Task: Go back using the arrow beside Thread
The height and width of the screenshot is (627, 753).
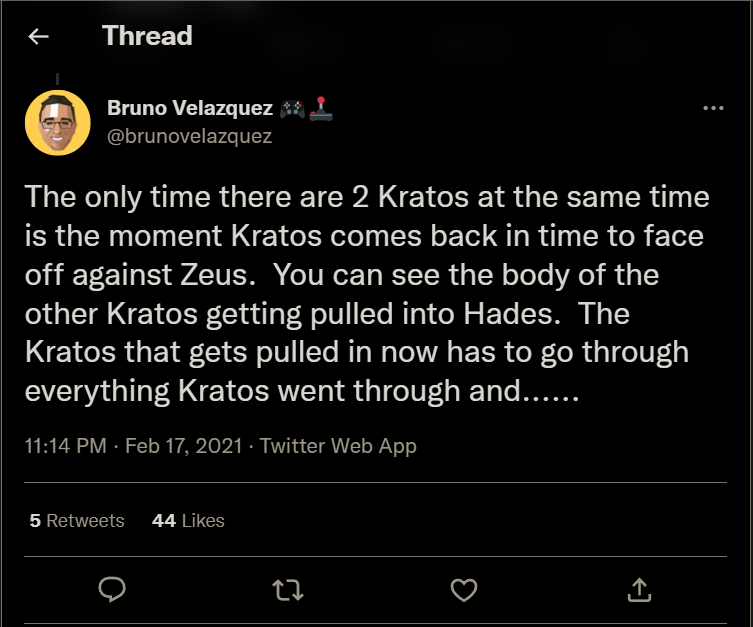Action: [39, 37]
